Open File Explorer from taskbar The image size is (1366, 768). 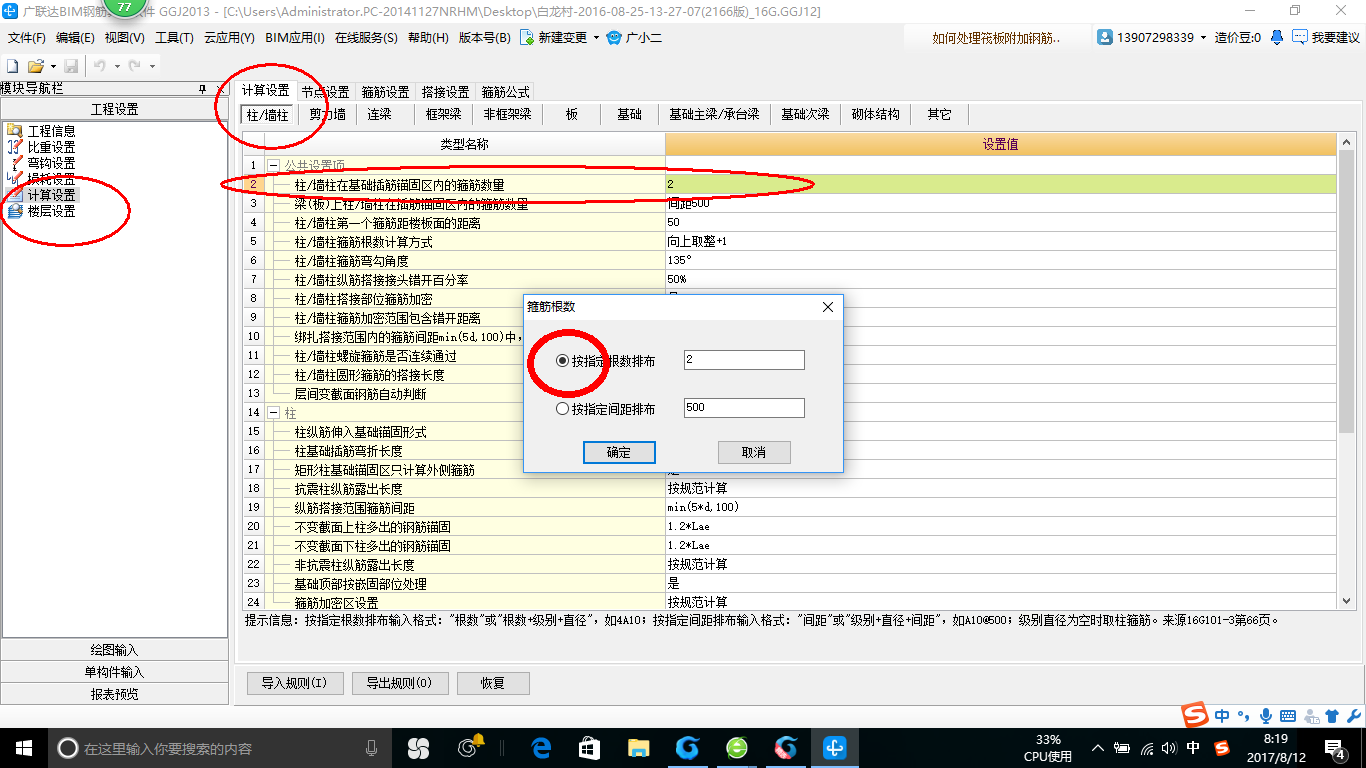click(638, 748)
